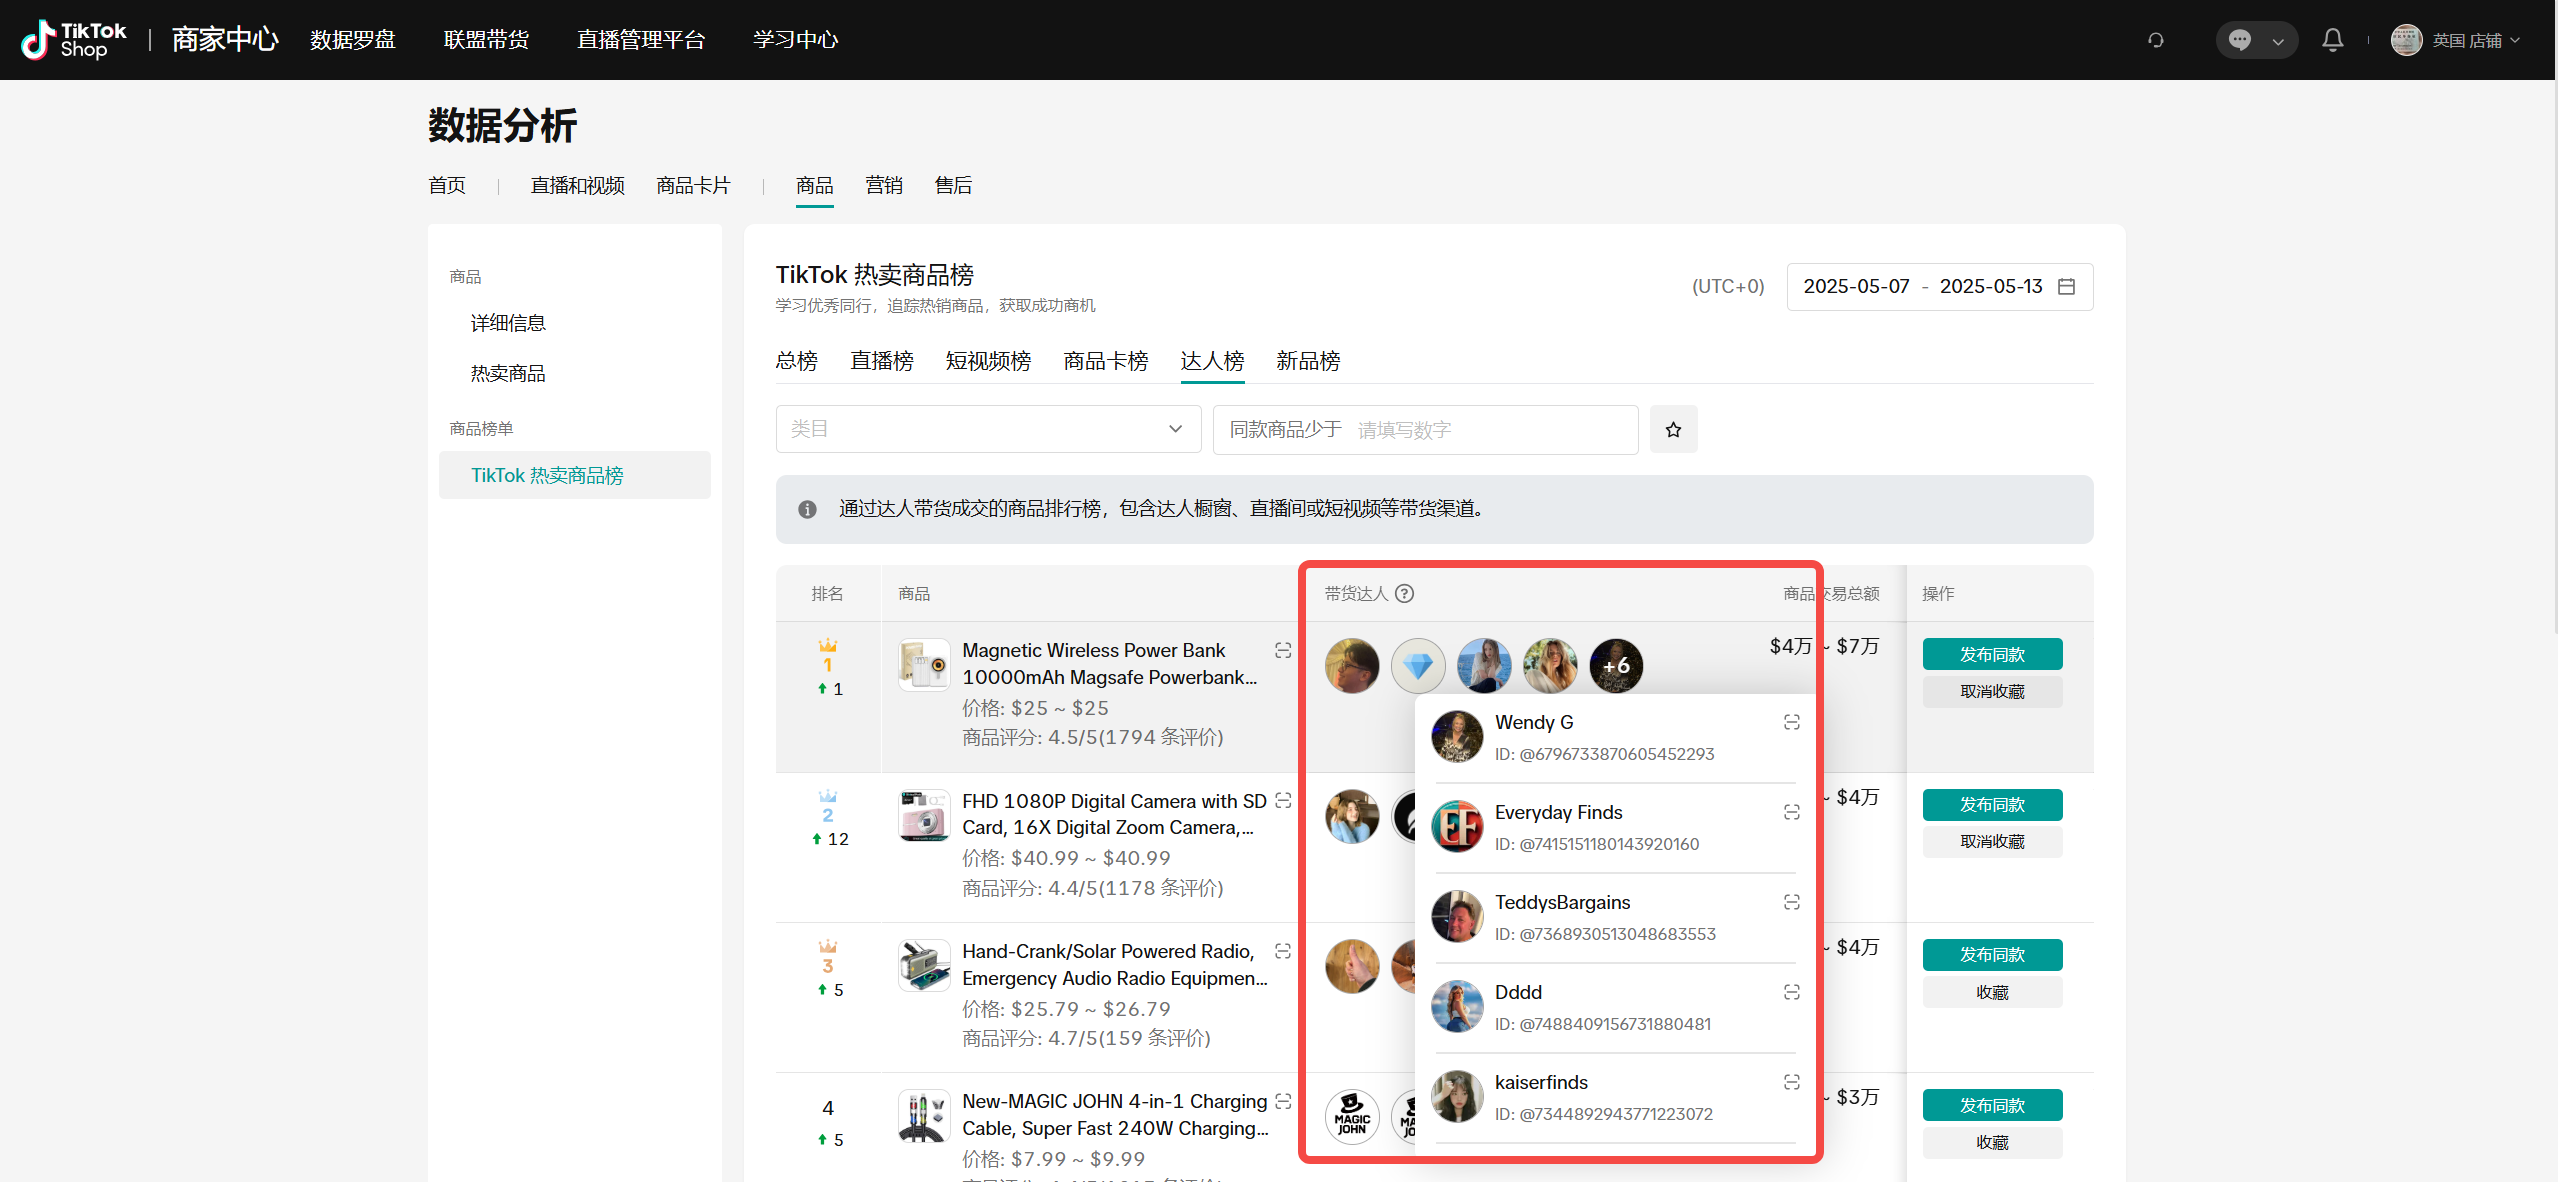The image size is (2558, 1182).
Task: Expand the chat message dropdown arrow
Action: [x=2277, y=41]
